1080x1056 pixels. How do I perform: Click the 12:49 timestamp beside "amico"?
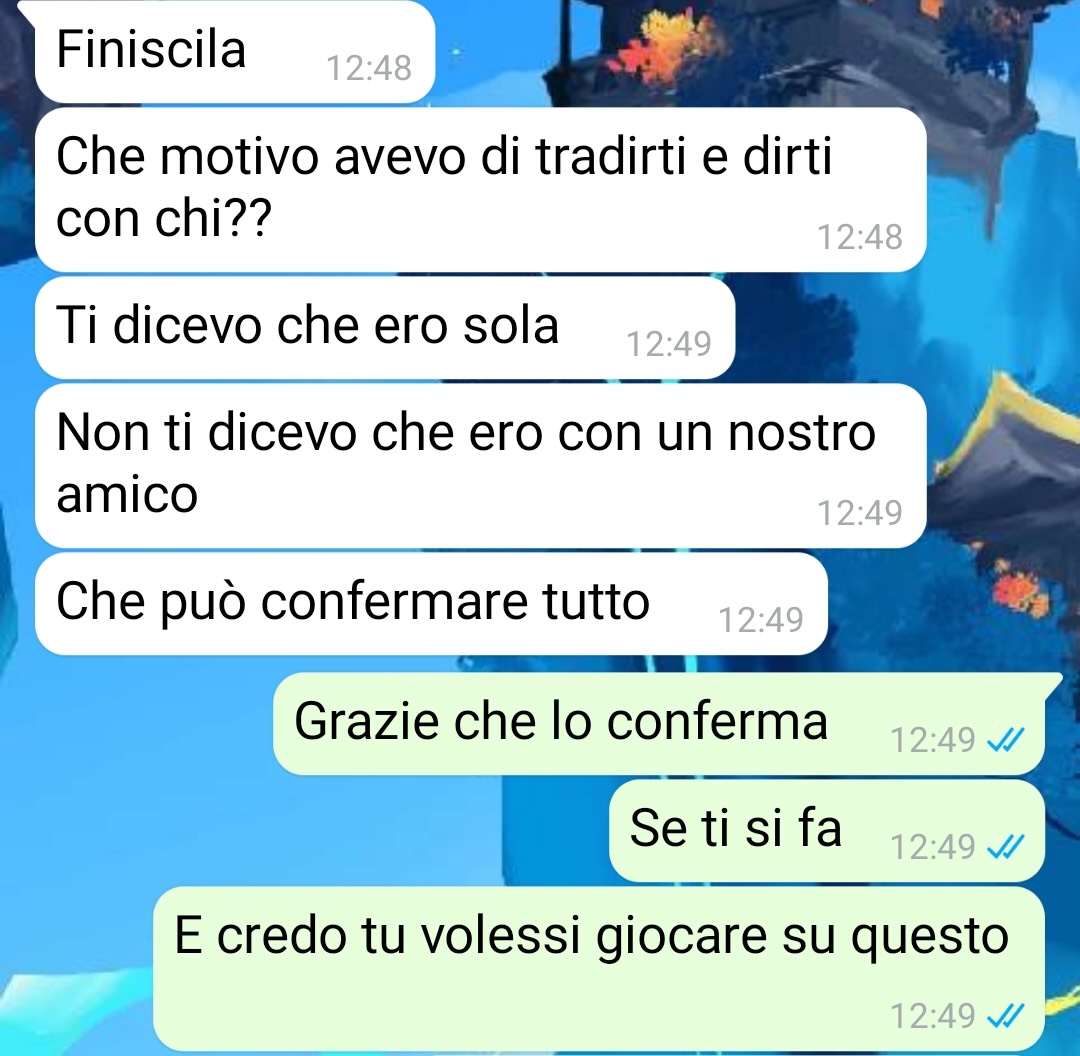[x=860, y=513]
